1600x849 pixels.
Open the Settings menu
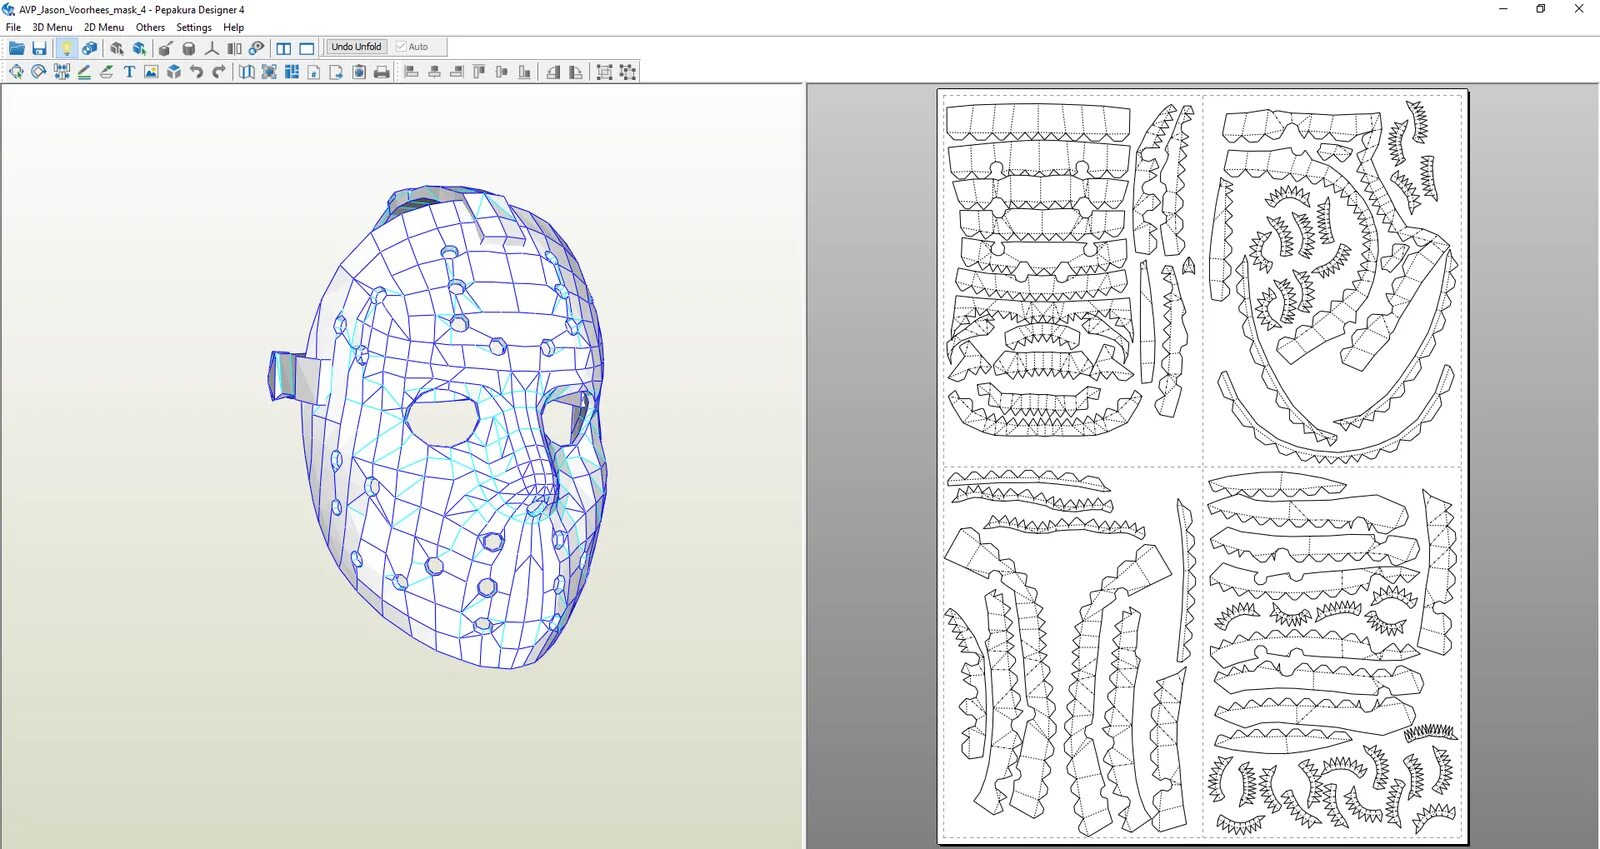tap(194, 28)
